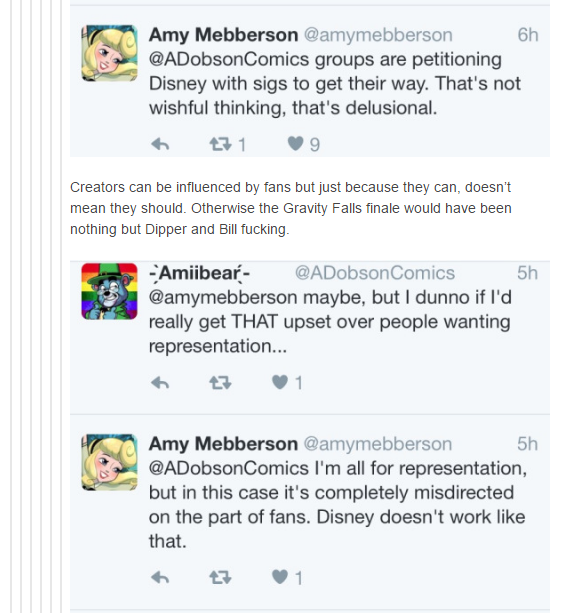This screenshot has height=613, width=561.
Task: Open the 6h timestamp on the first tweet
Action: tap(528, 35)
